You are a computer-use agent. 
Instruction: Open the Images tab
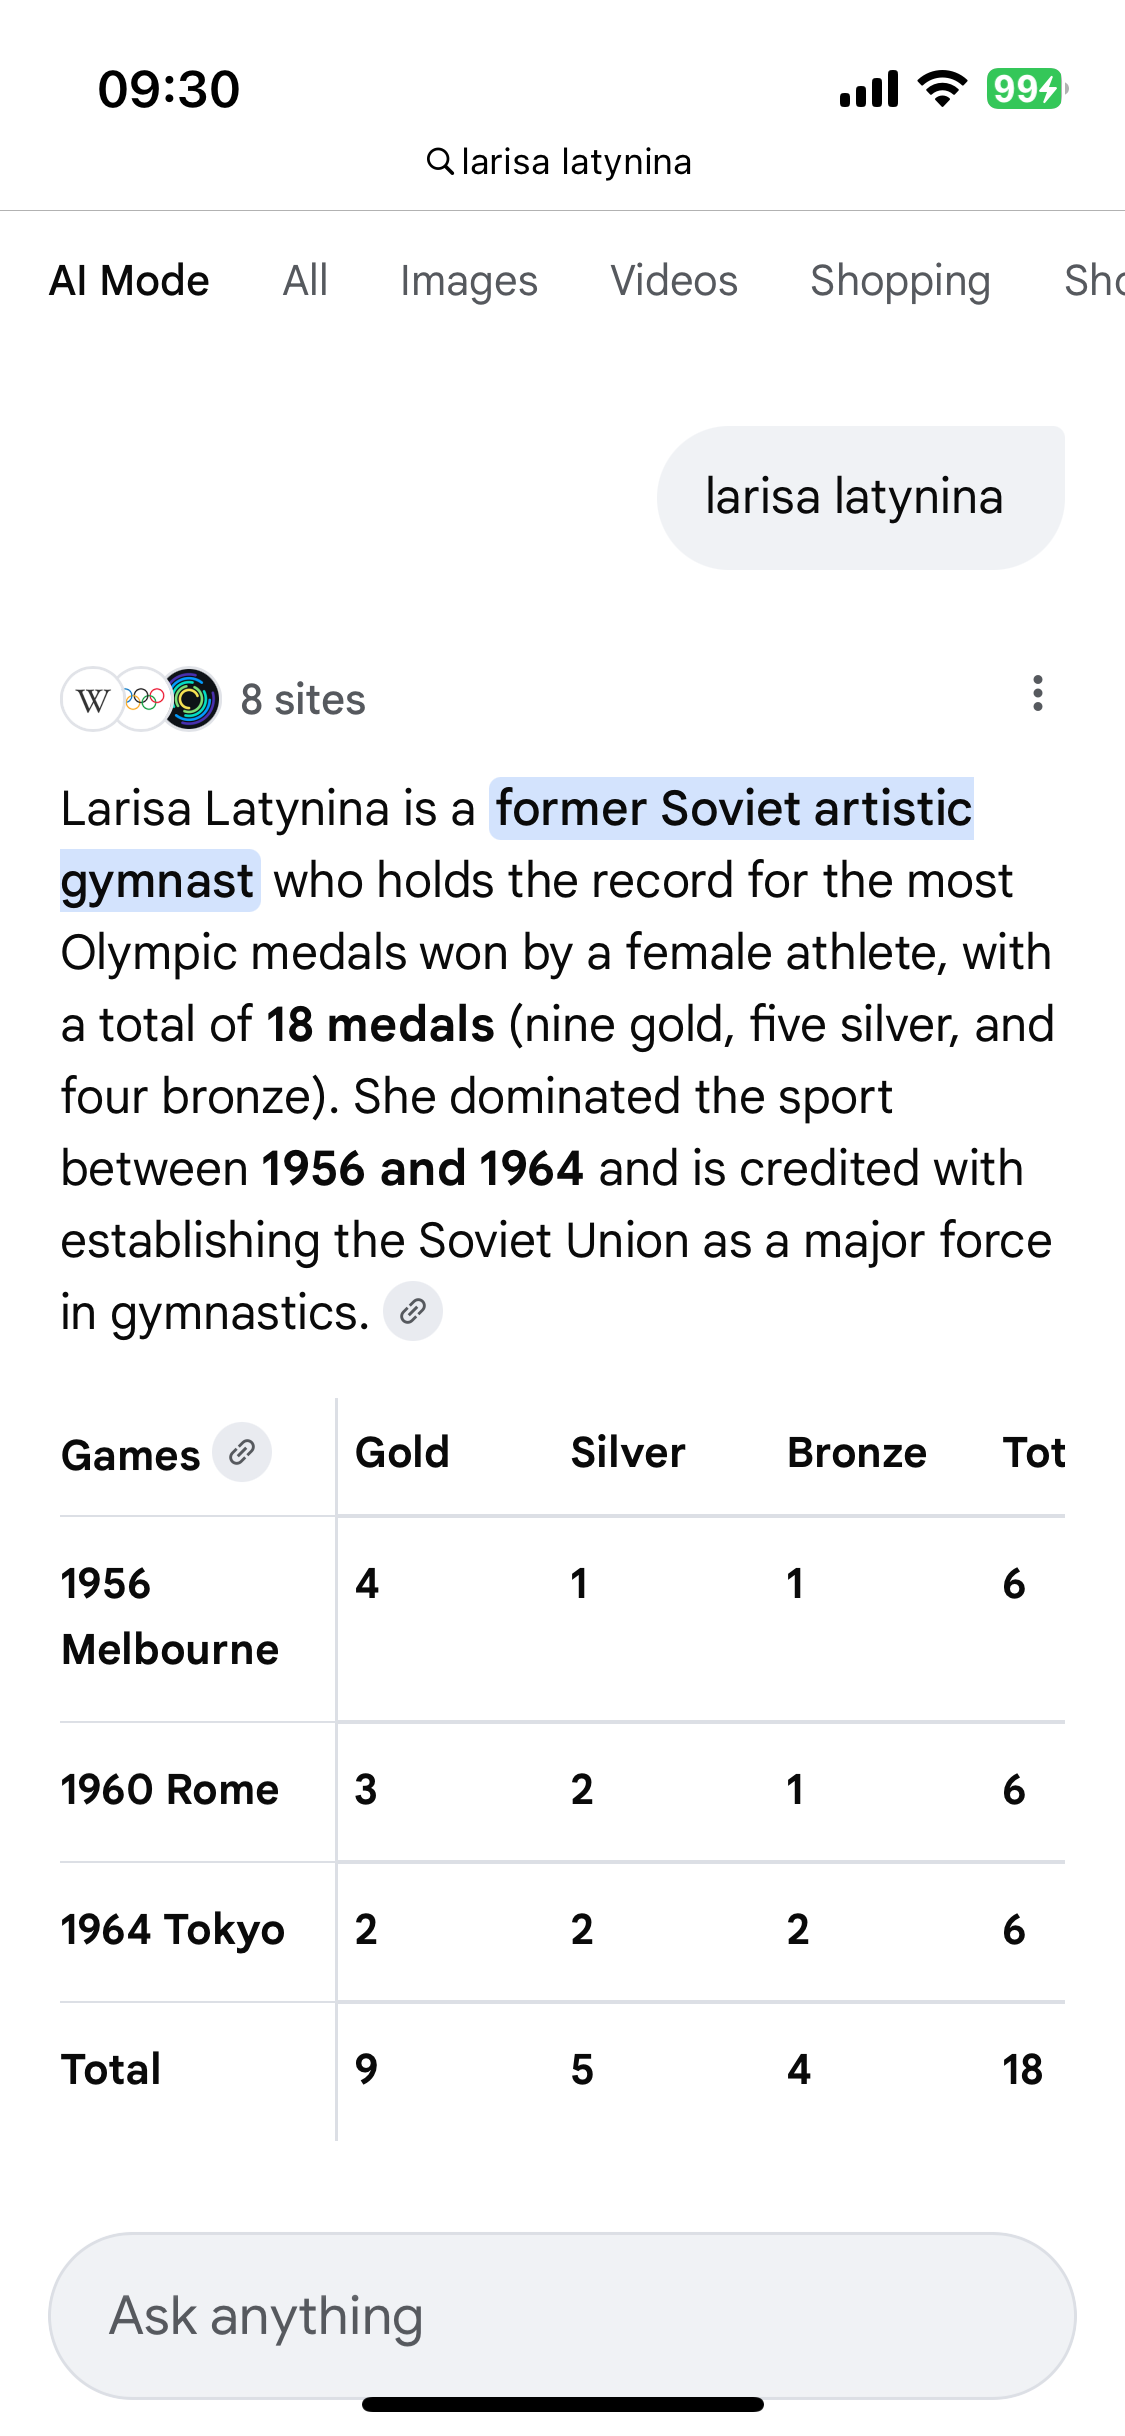tap(469, 281)
